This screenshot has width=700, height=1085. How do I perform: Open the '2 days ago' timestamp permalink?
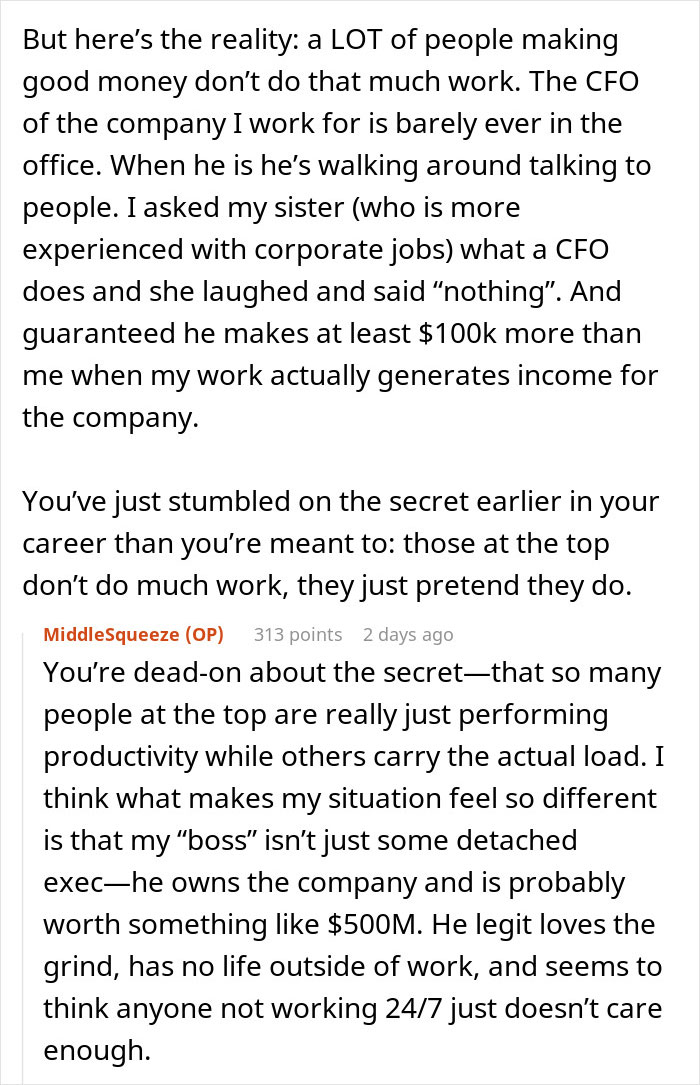tap(408, 635)
